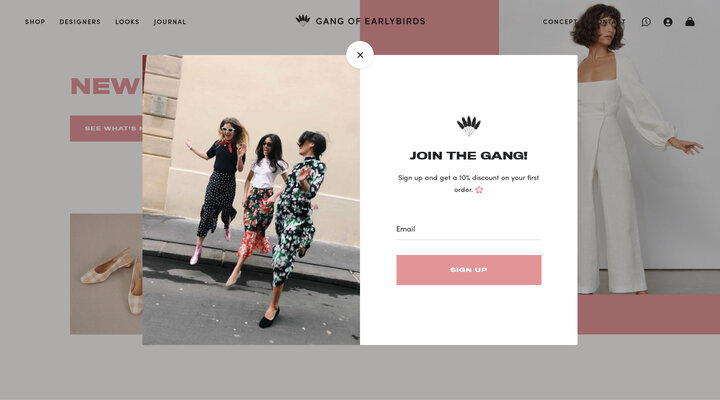Open the Designers menu
The width and height of the screenshot is (720, 400).
point(80,22)
